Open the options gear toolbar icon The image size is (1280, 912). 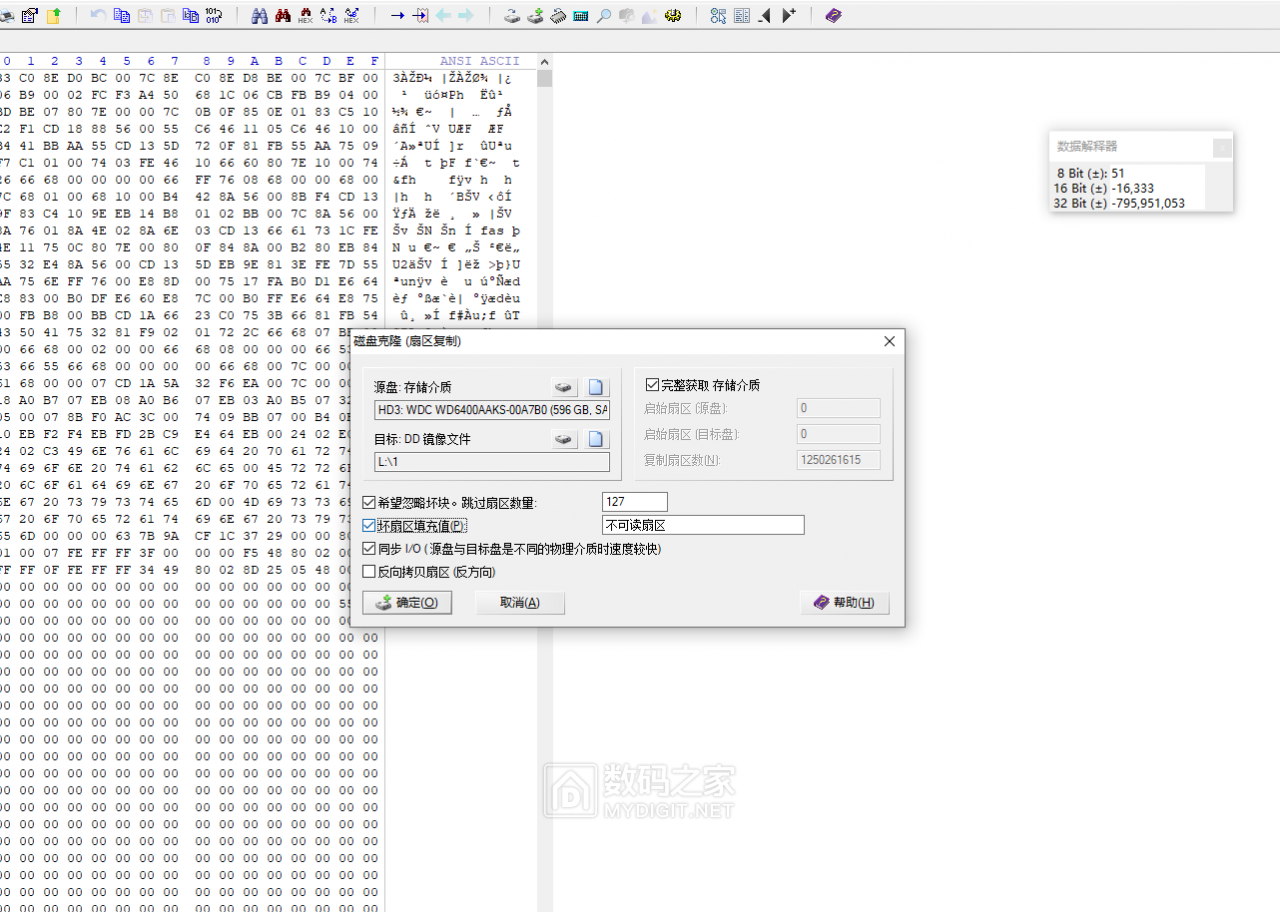[x=673, y=15]
